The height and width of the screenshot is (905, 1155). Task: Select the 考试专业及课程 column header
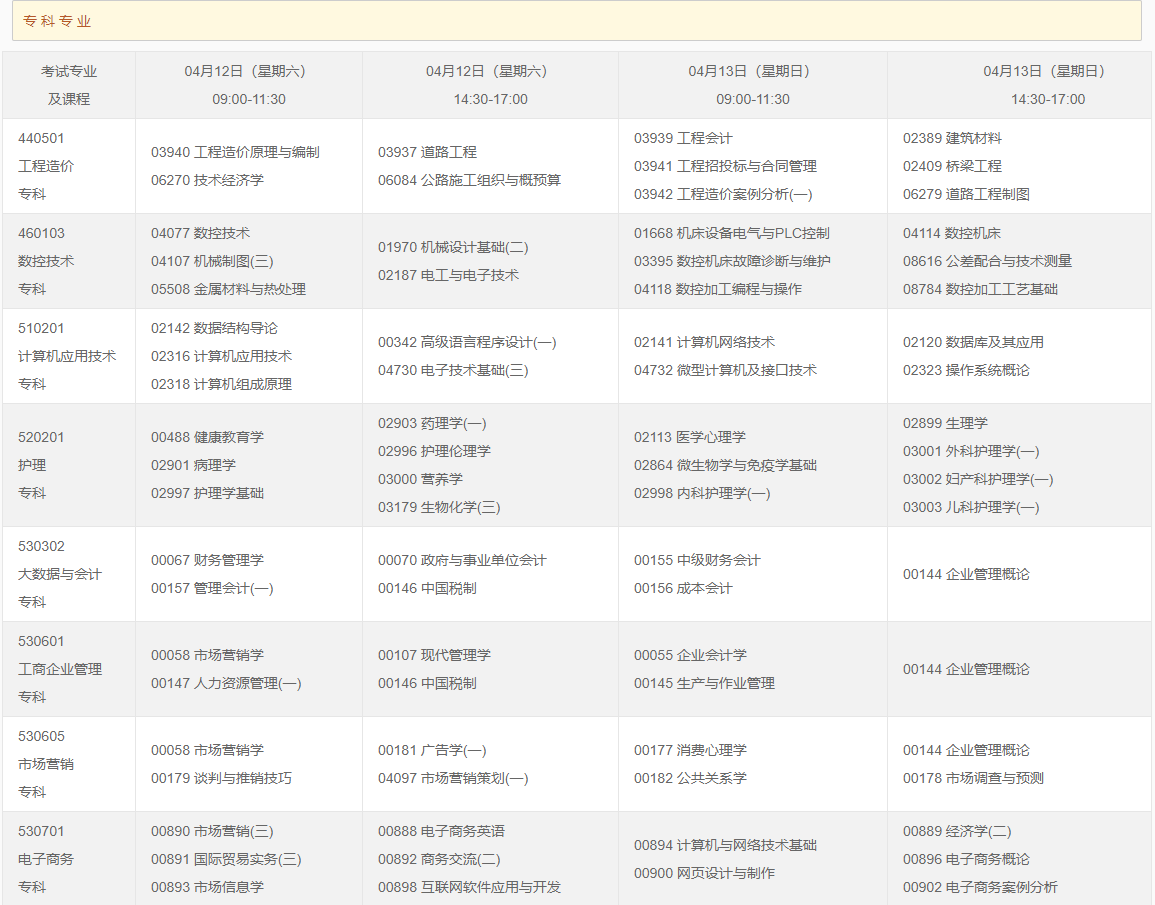tap(69, 85)
